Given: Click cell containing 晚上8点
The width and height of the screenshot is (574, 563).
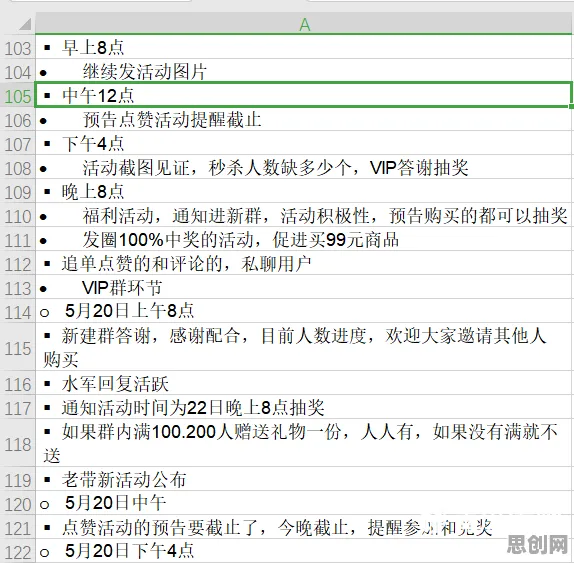Looking at the screenshot, I should coord(303,191).
